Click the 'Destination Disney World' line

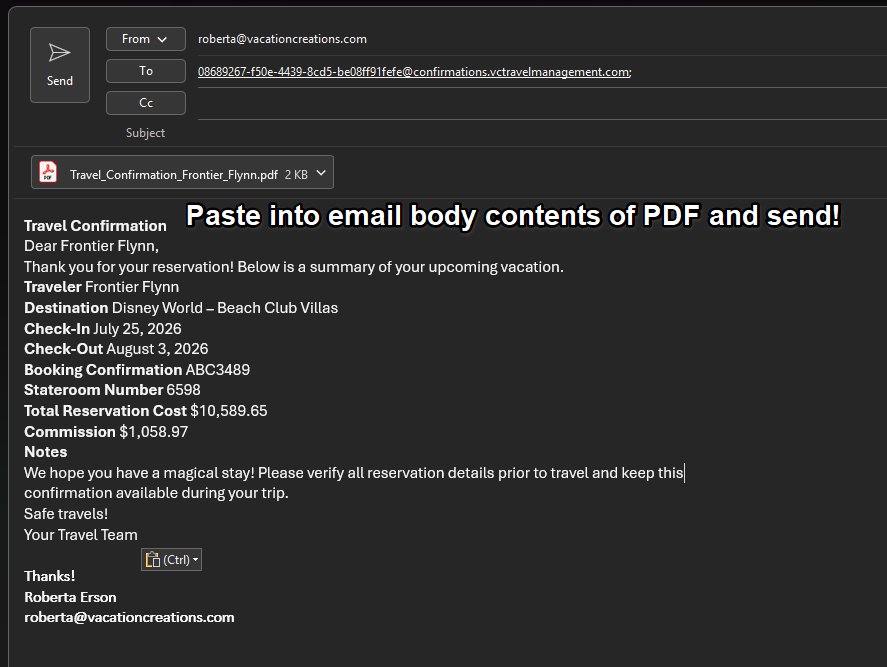click(x=181, y=308)
